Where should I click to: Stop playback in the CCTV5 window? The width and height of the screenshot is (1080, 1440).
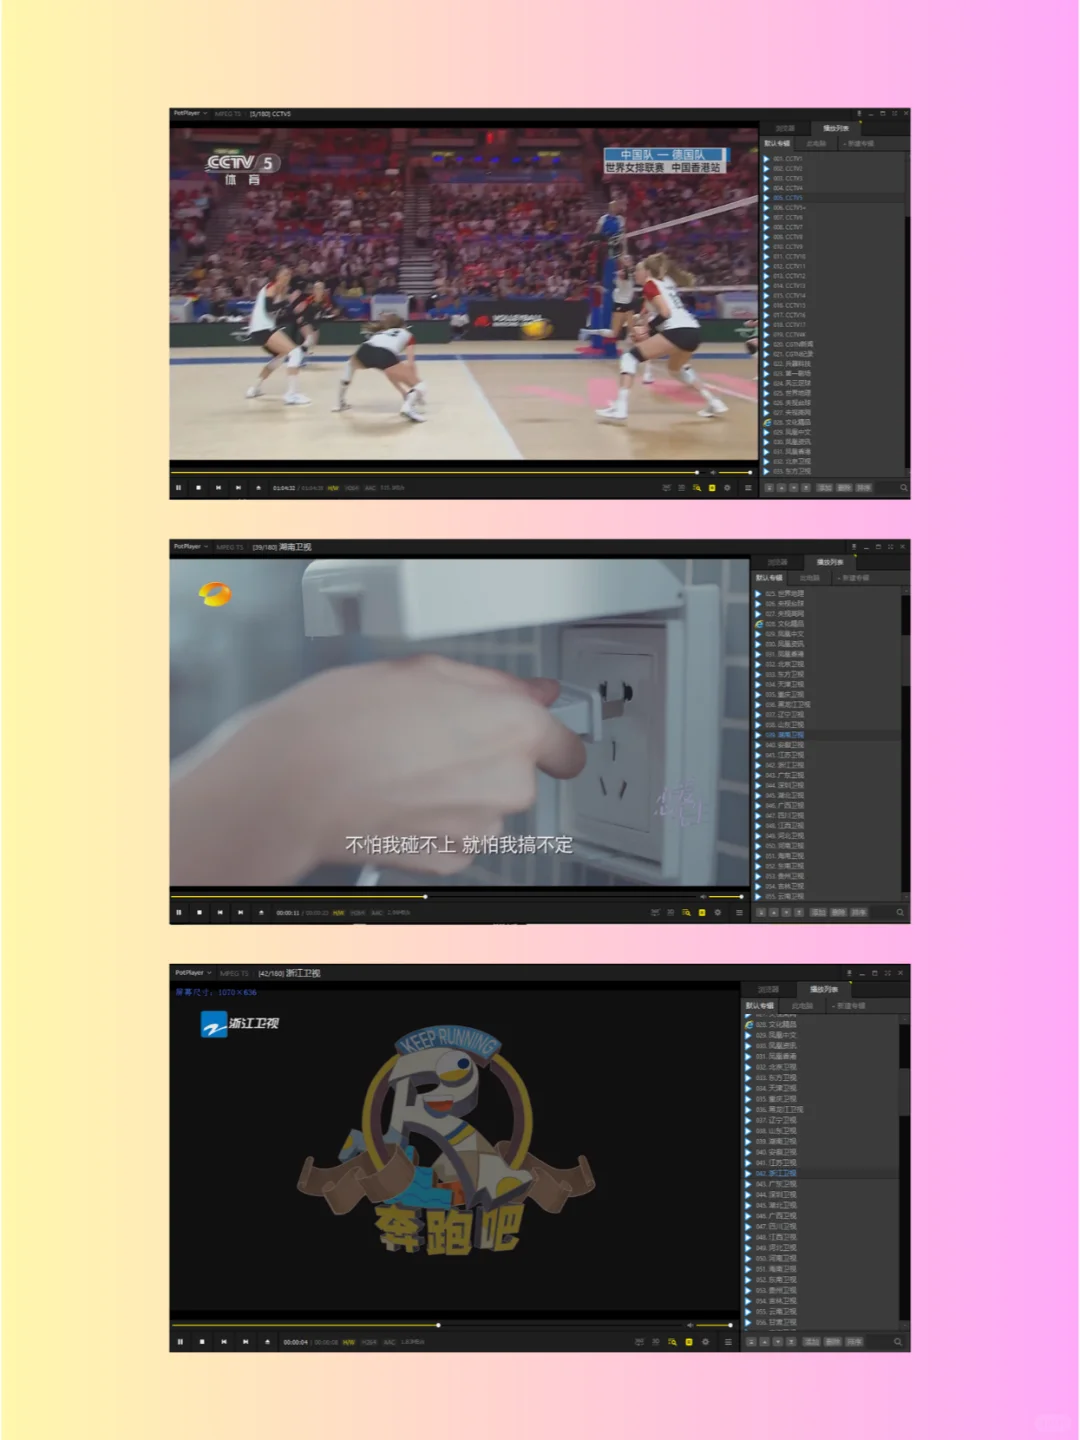click(x=199, y=488)
